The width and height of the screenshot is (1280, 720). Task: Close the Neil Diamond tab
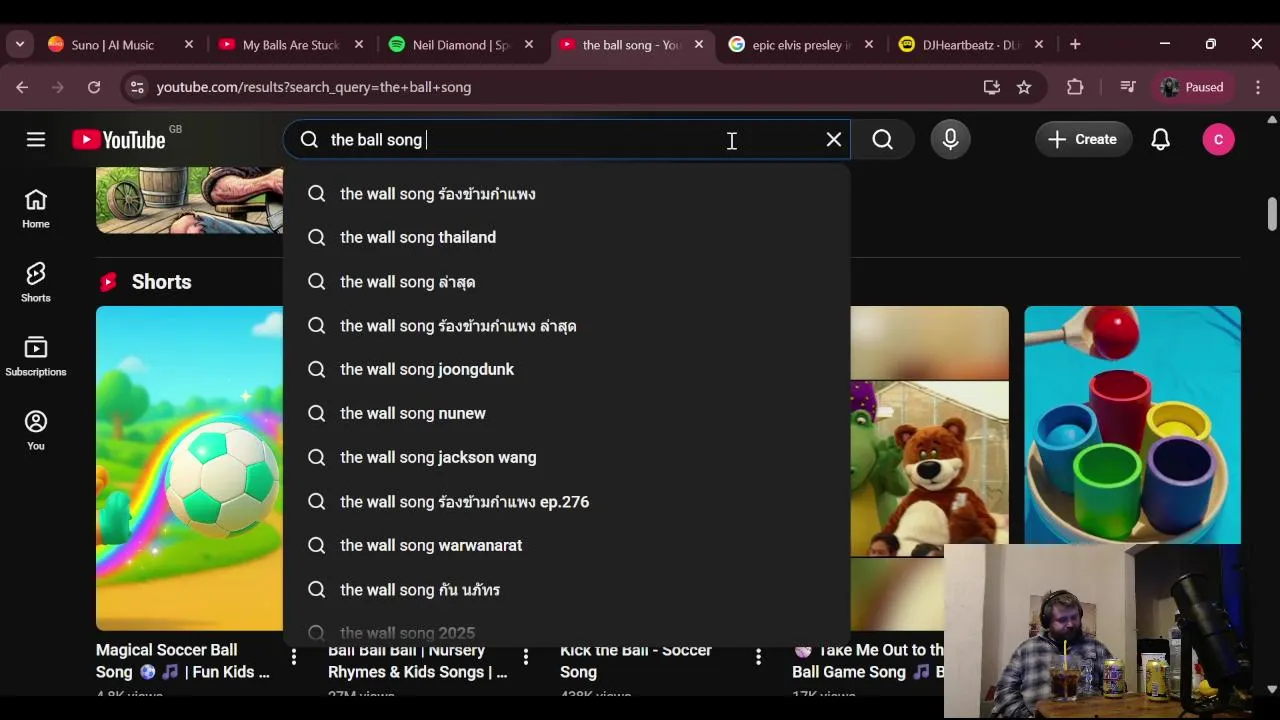pyautogui.click(x=529, y=45)
